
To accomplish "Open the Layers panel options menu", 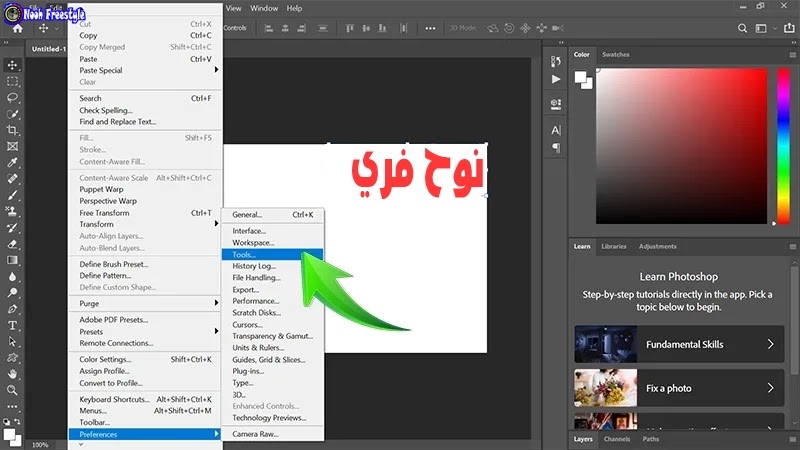I will 792,439.
